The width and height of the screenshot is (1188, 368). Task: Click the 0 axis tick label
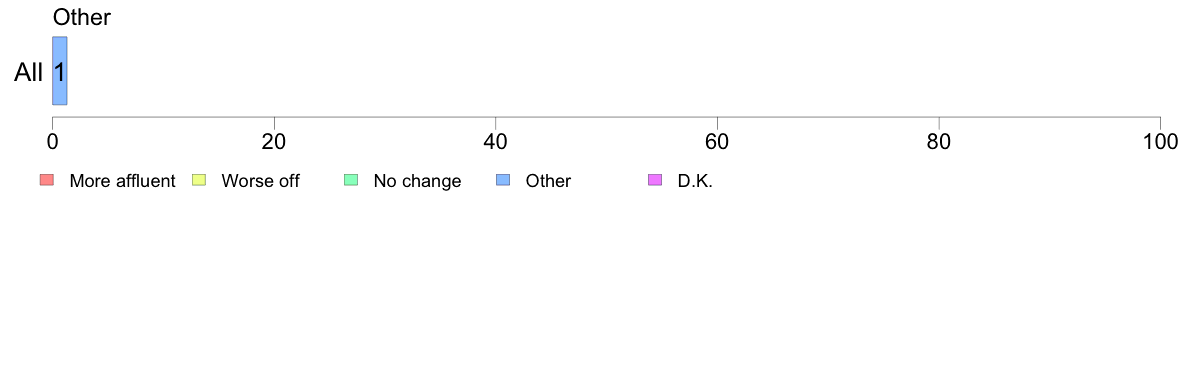coord(52,141)
